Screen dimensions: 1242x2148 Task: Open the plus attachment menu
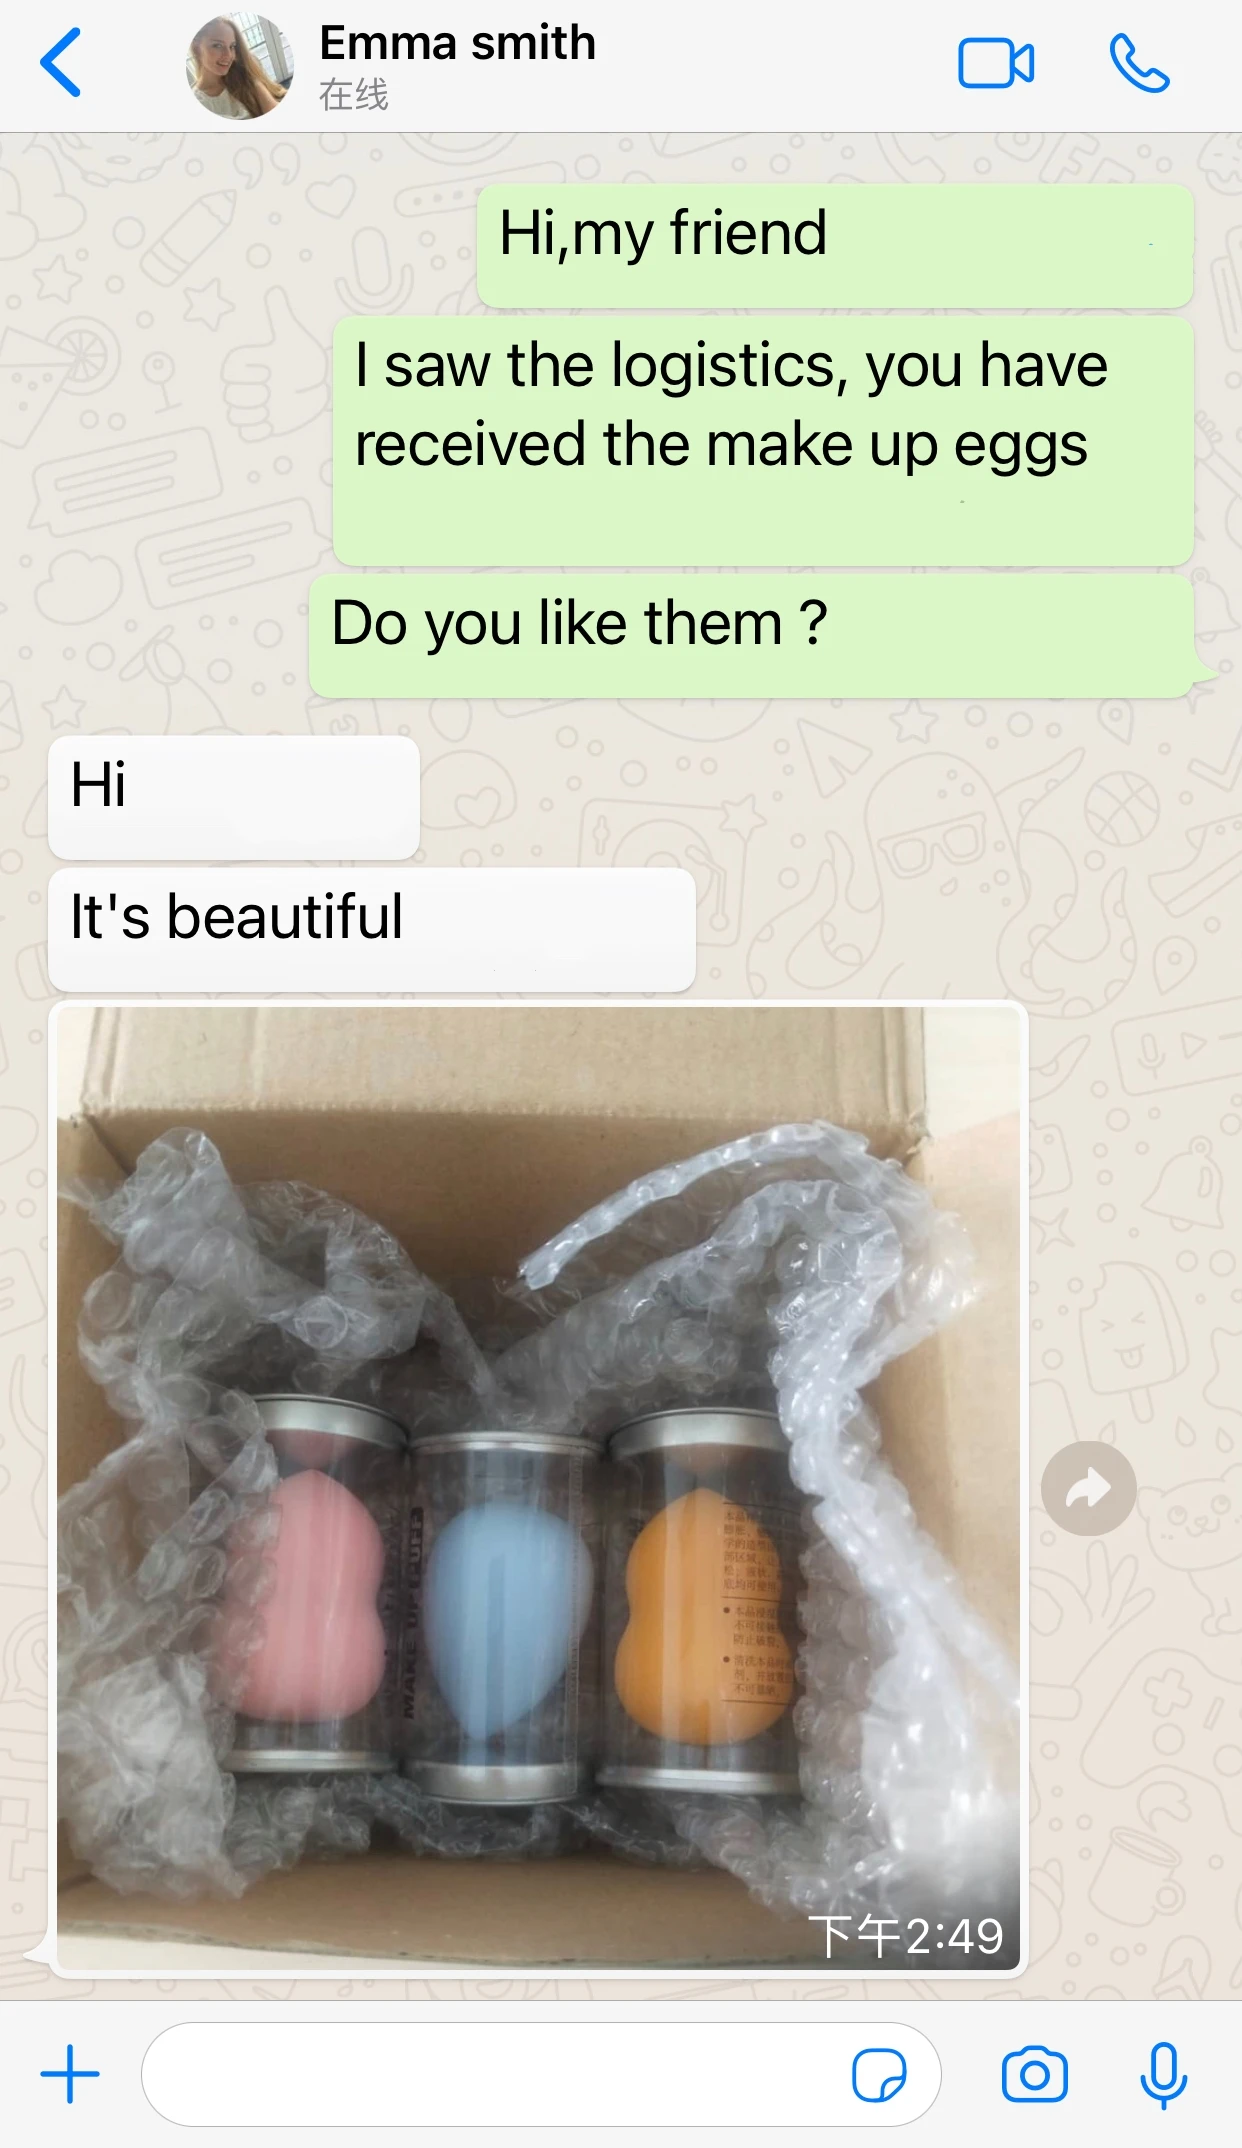pos(70,2074)
